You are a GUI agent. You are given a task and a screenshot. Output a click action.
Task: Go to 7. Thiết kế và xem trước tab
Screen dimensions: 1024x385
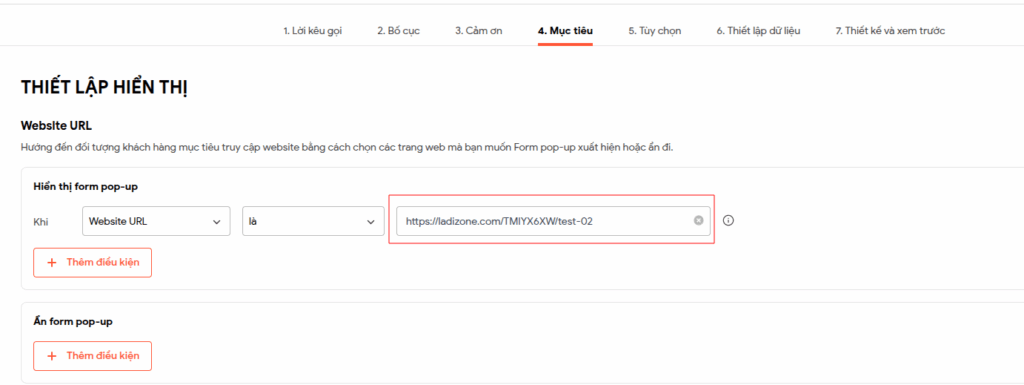(x=890, y=31)
